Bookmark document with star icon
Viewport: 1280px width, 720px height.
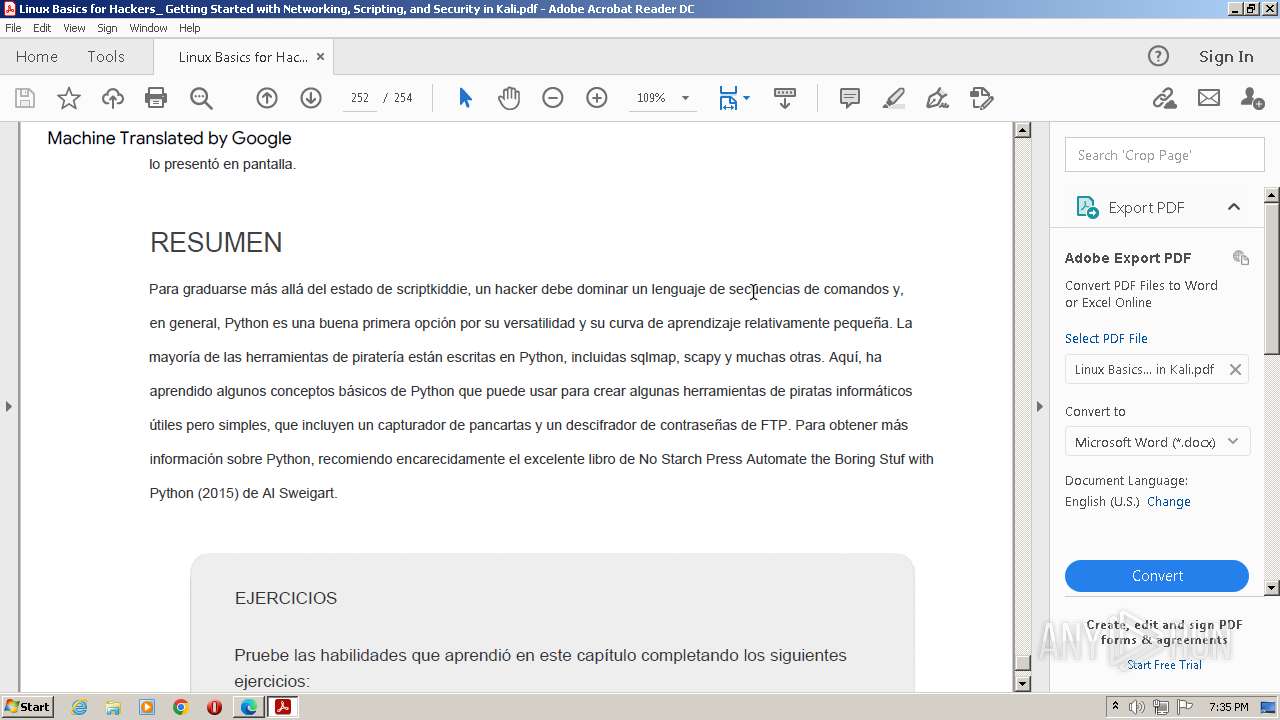(69, 98)
